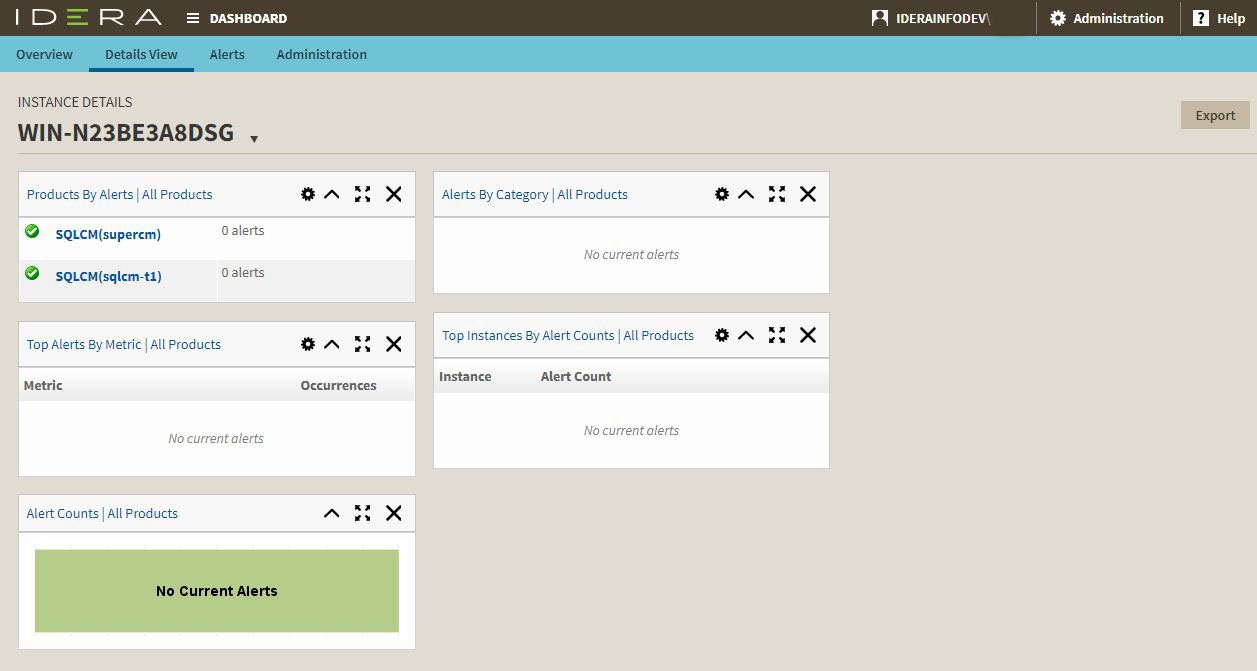Collapse the Top Instances By Alert Counts widget
Viewport: 1257px width, 671px height.
pyautogui.click(x=746, y=335)
